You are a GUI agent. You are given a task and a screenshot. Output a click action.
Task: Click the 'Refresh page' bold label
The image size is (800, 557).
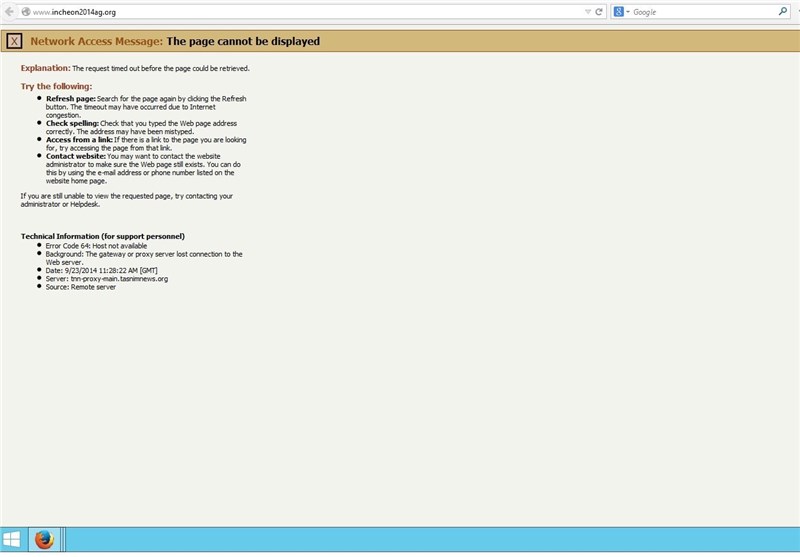click(x=70, y=99)
